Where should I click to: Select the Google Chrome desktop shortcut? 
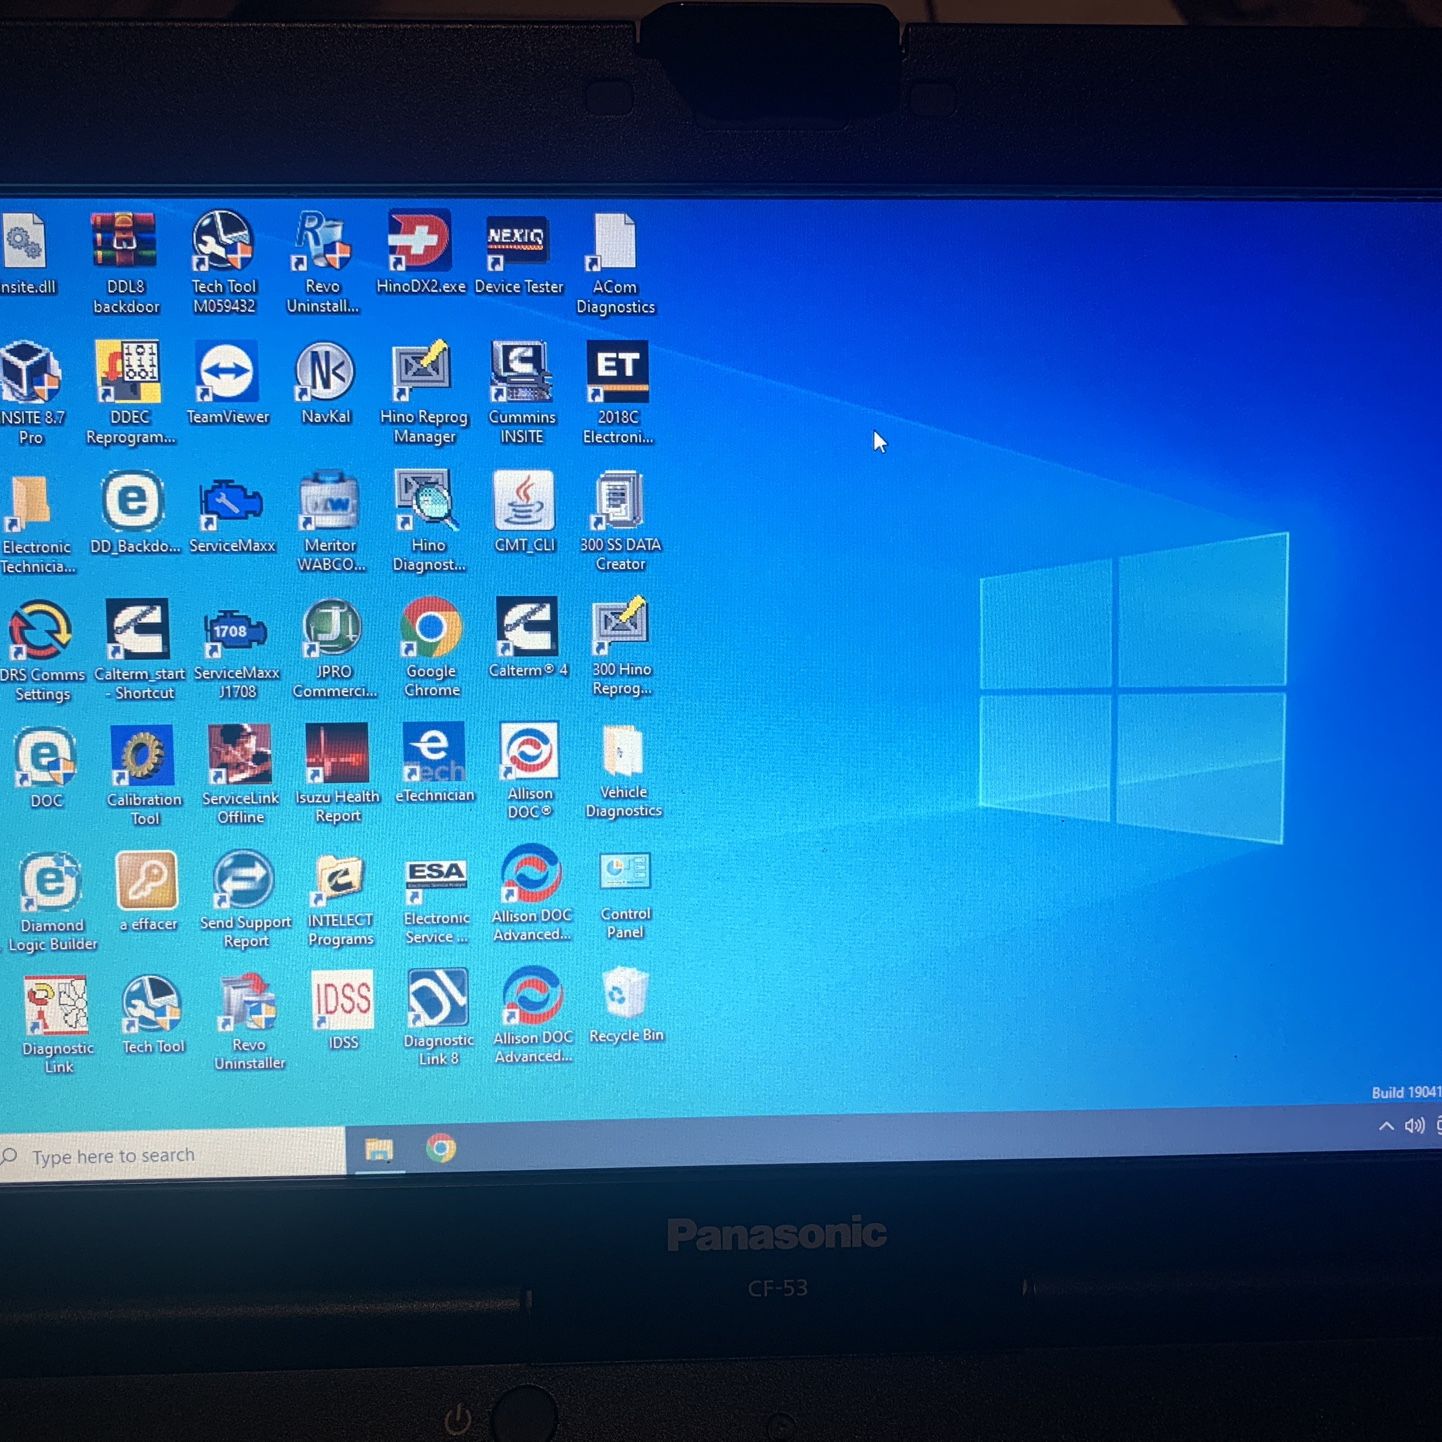pos(431,628)
